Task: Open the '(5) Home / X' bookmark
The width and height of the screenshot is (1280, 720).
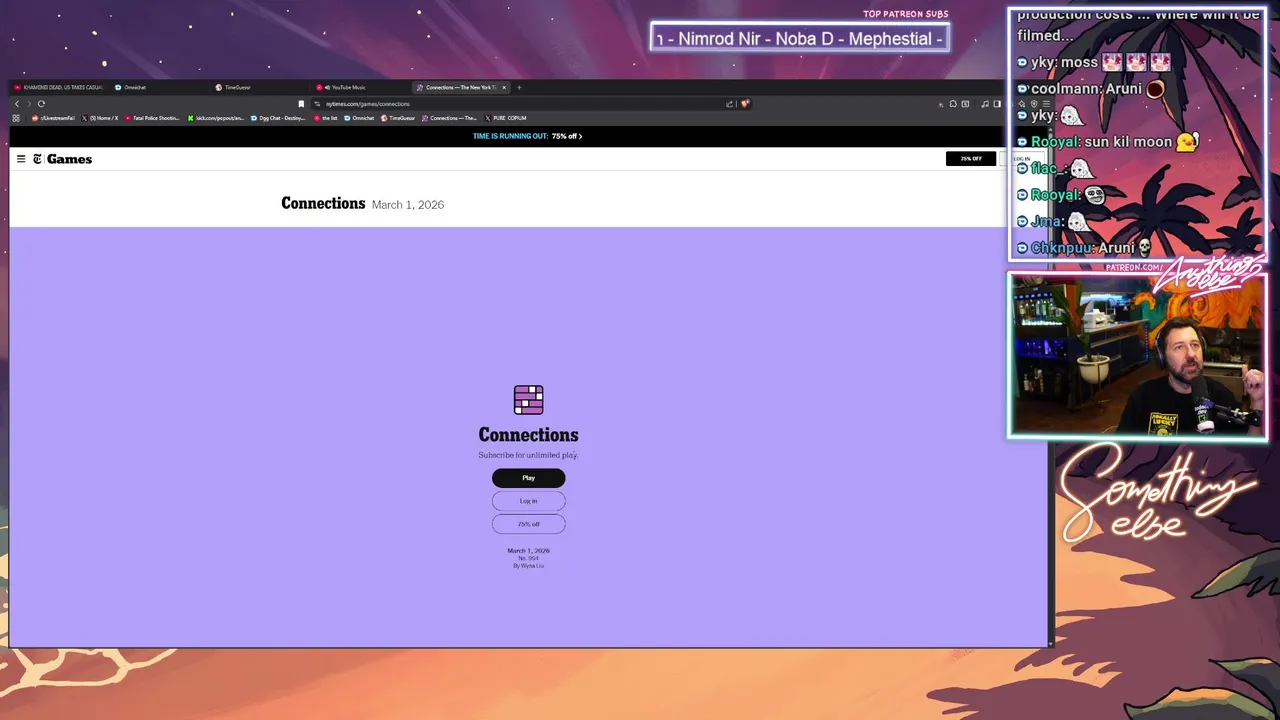Action: 99,118
